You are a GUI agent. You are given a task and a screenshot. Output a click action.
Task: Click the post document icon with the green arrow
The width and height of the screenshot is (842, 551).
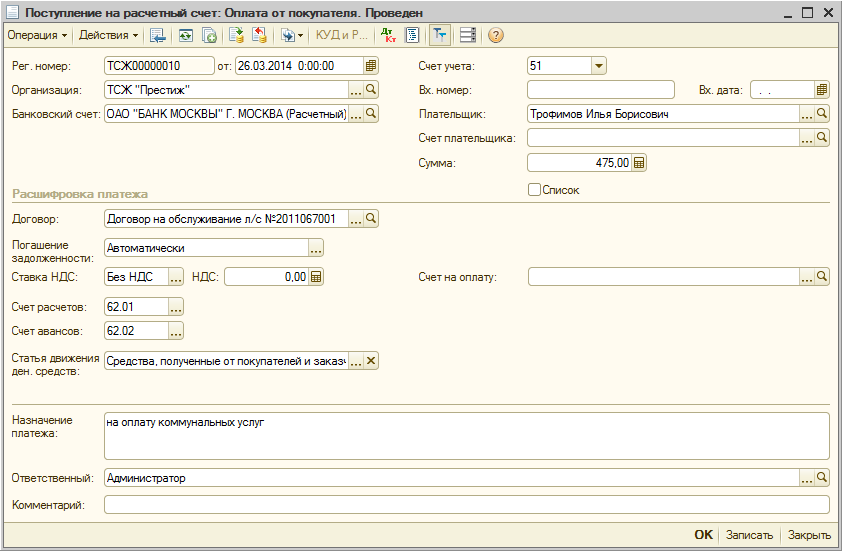coord(236,35)
